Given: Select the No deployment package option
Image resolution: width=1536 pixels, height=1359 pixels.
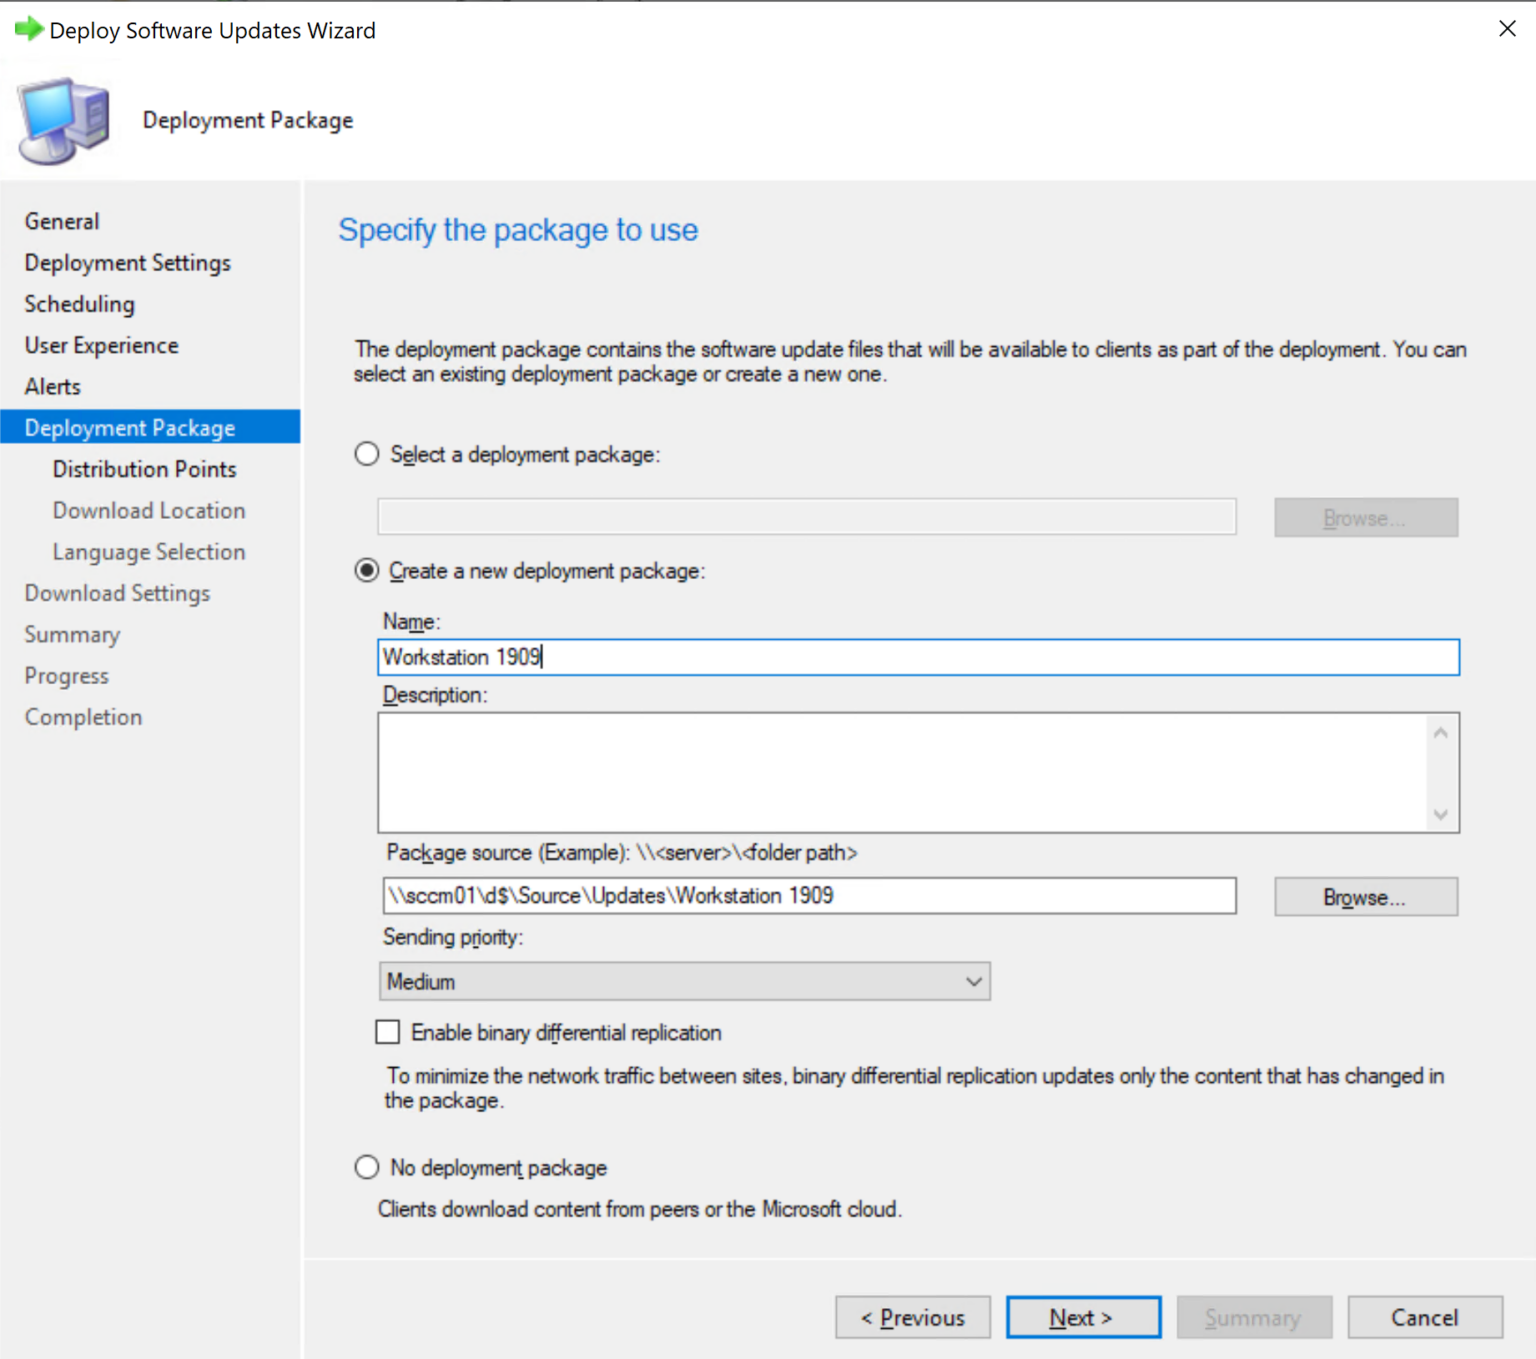Looking at the screenshot, I should pyautogui.click(x=366, y=1167).
